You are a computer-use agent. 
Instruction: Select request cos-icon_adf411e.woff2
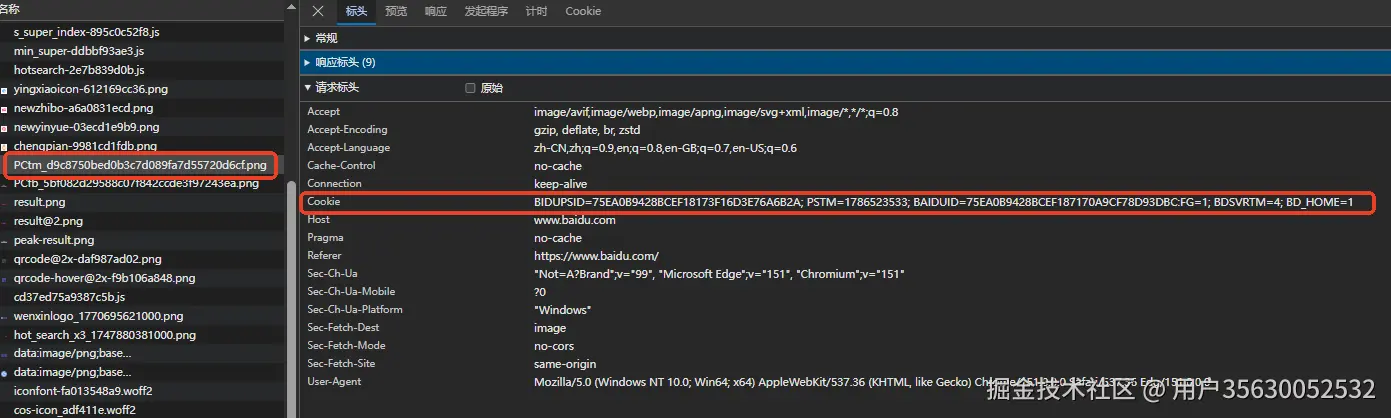point(75,410)
